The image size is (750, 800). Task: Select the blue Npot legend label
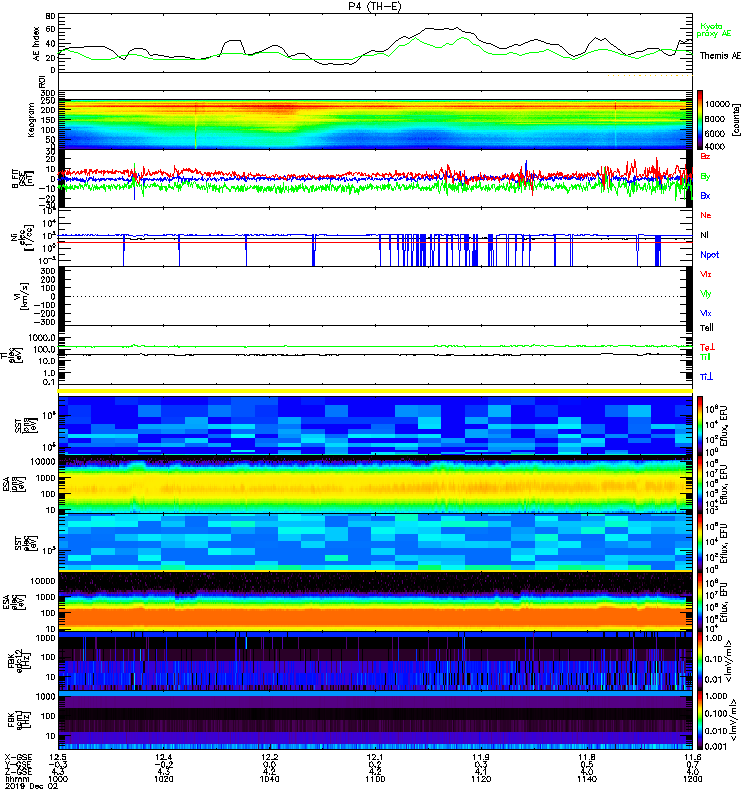tap(709, 255)
